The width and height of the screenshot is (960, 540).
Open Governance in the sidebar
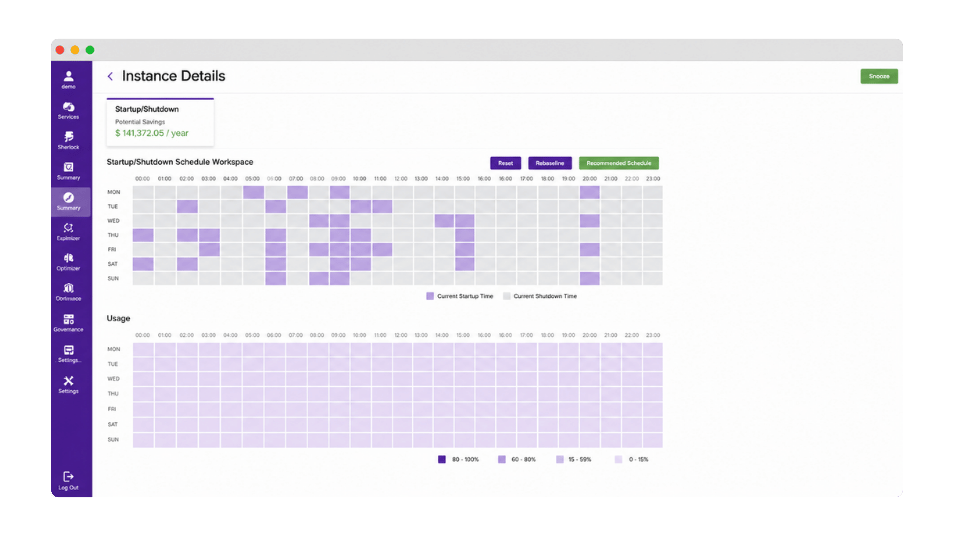coord(69,319)
